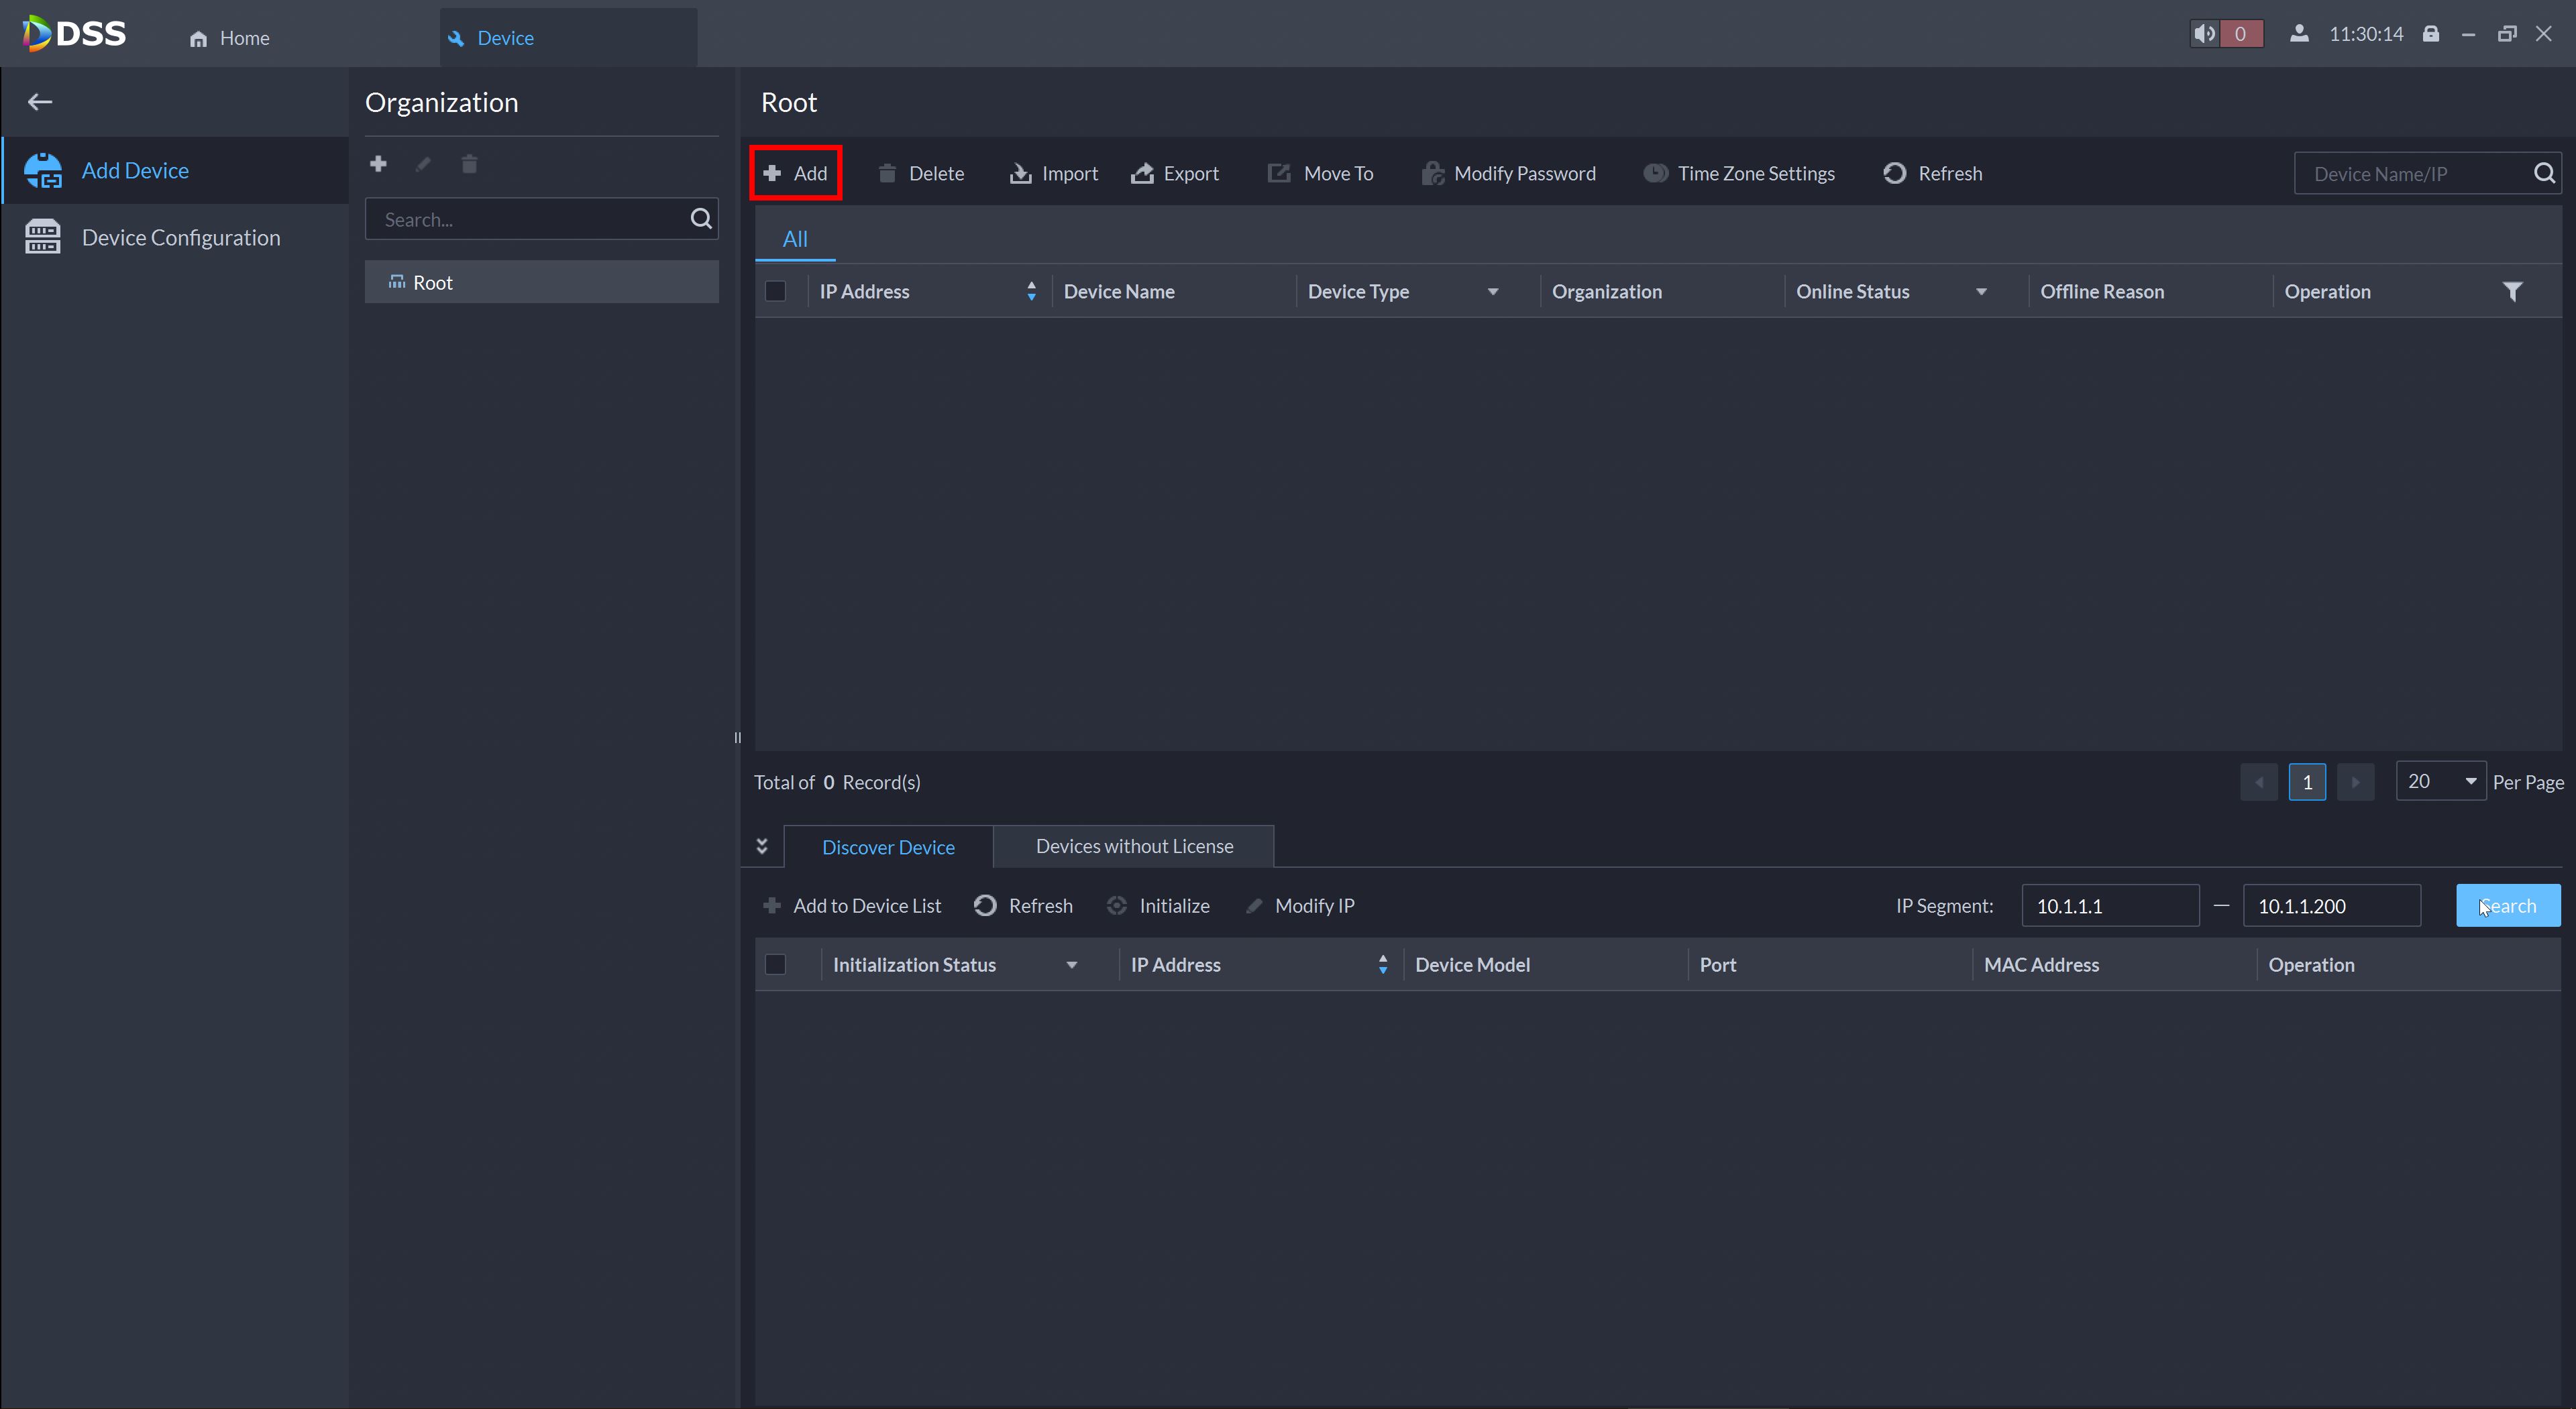Switch to Devices without License tab

(x=1134, y=846)
